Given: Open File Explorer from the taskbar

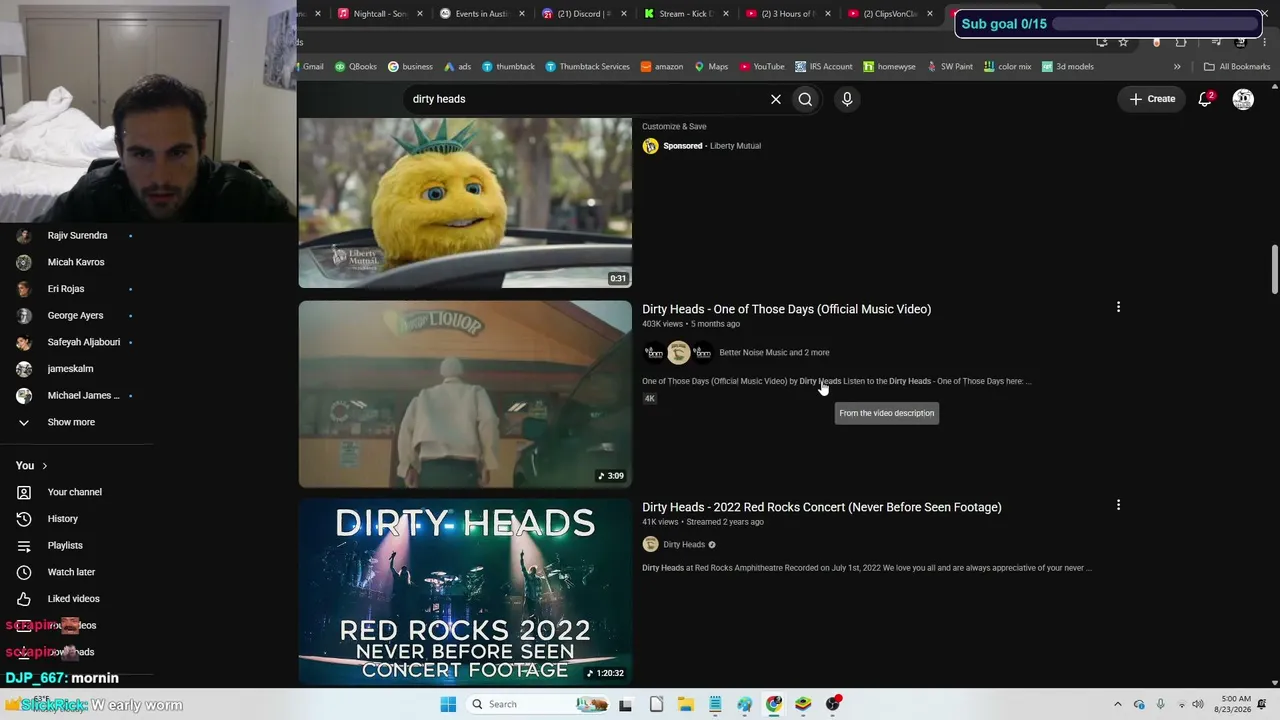Looking at the screenshot, I should coord(686,704).
